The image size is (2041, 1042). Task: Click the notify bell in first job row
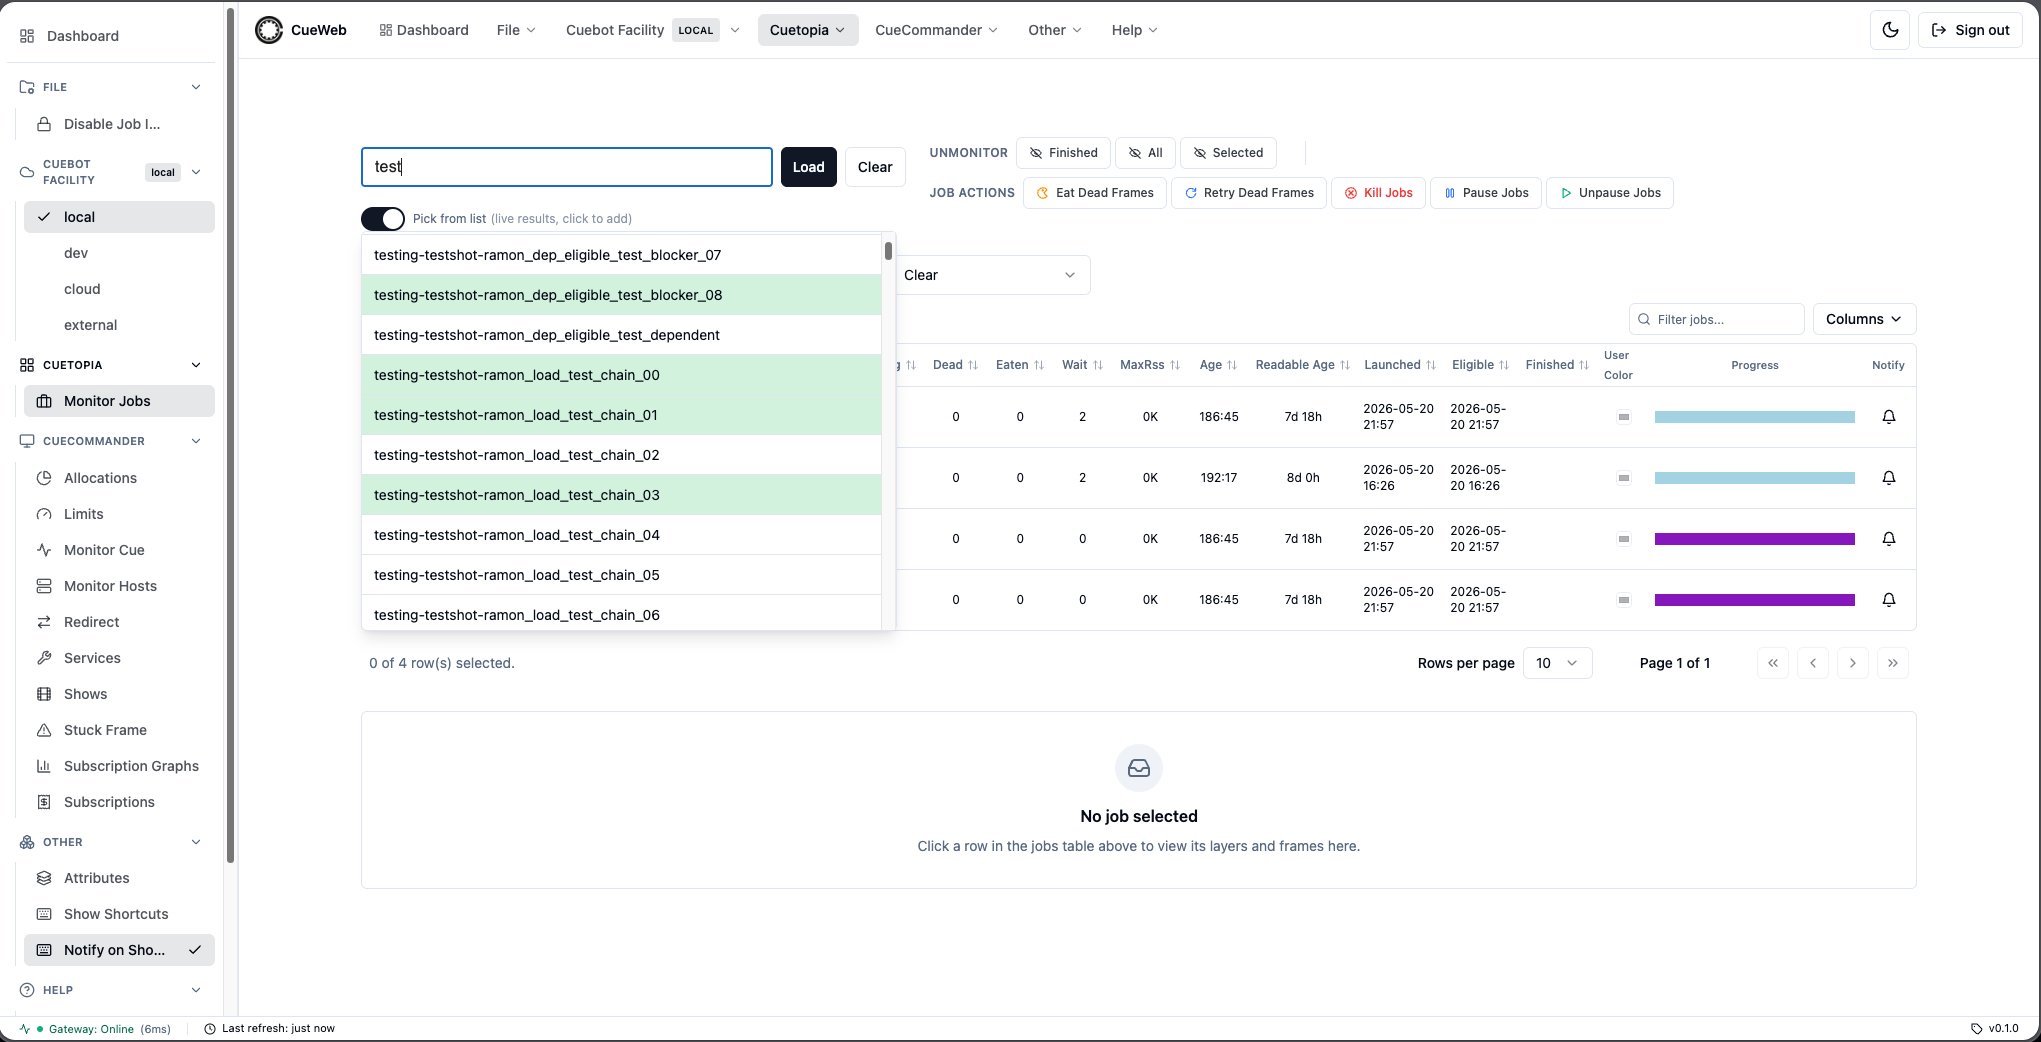[x=1889, y=417]
